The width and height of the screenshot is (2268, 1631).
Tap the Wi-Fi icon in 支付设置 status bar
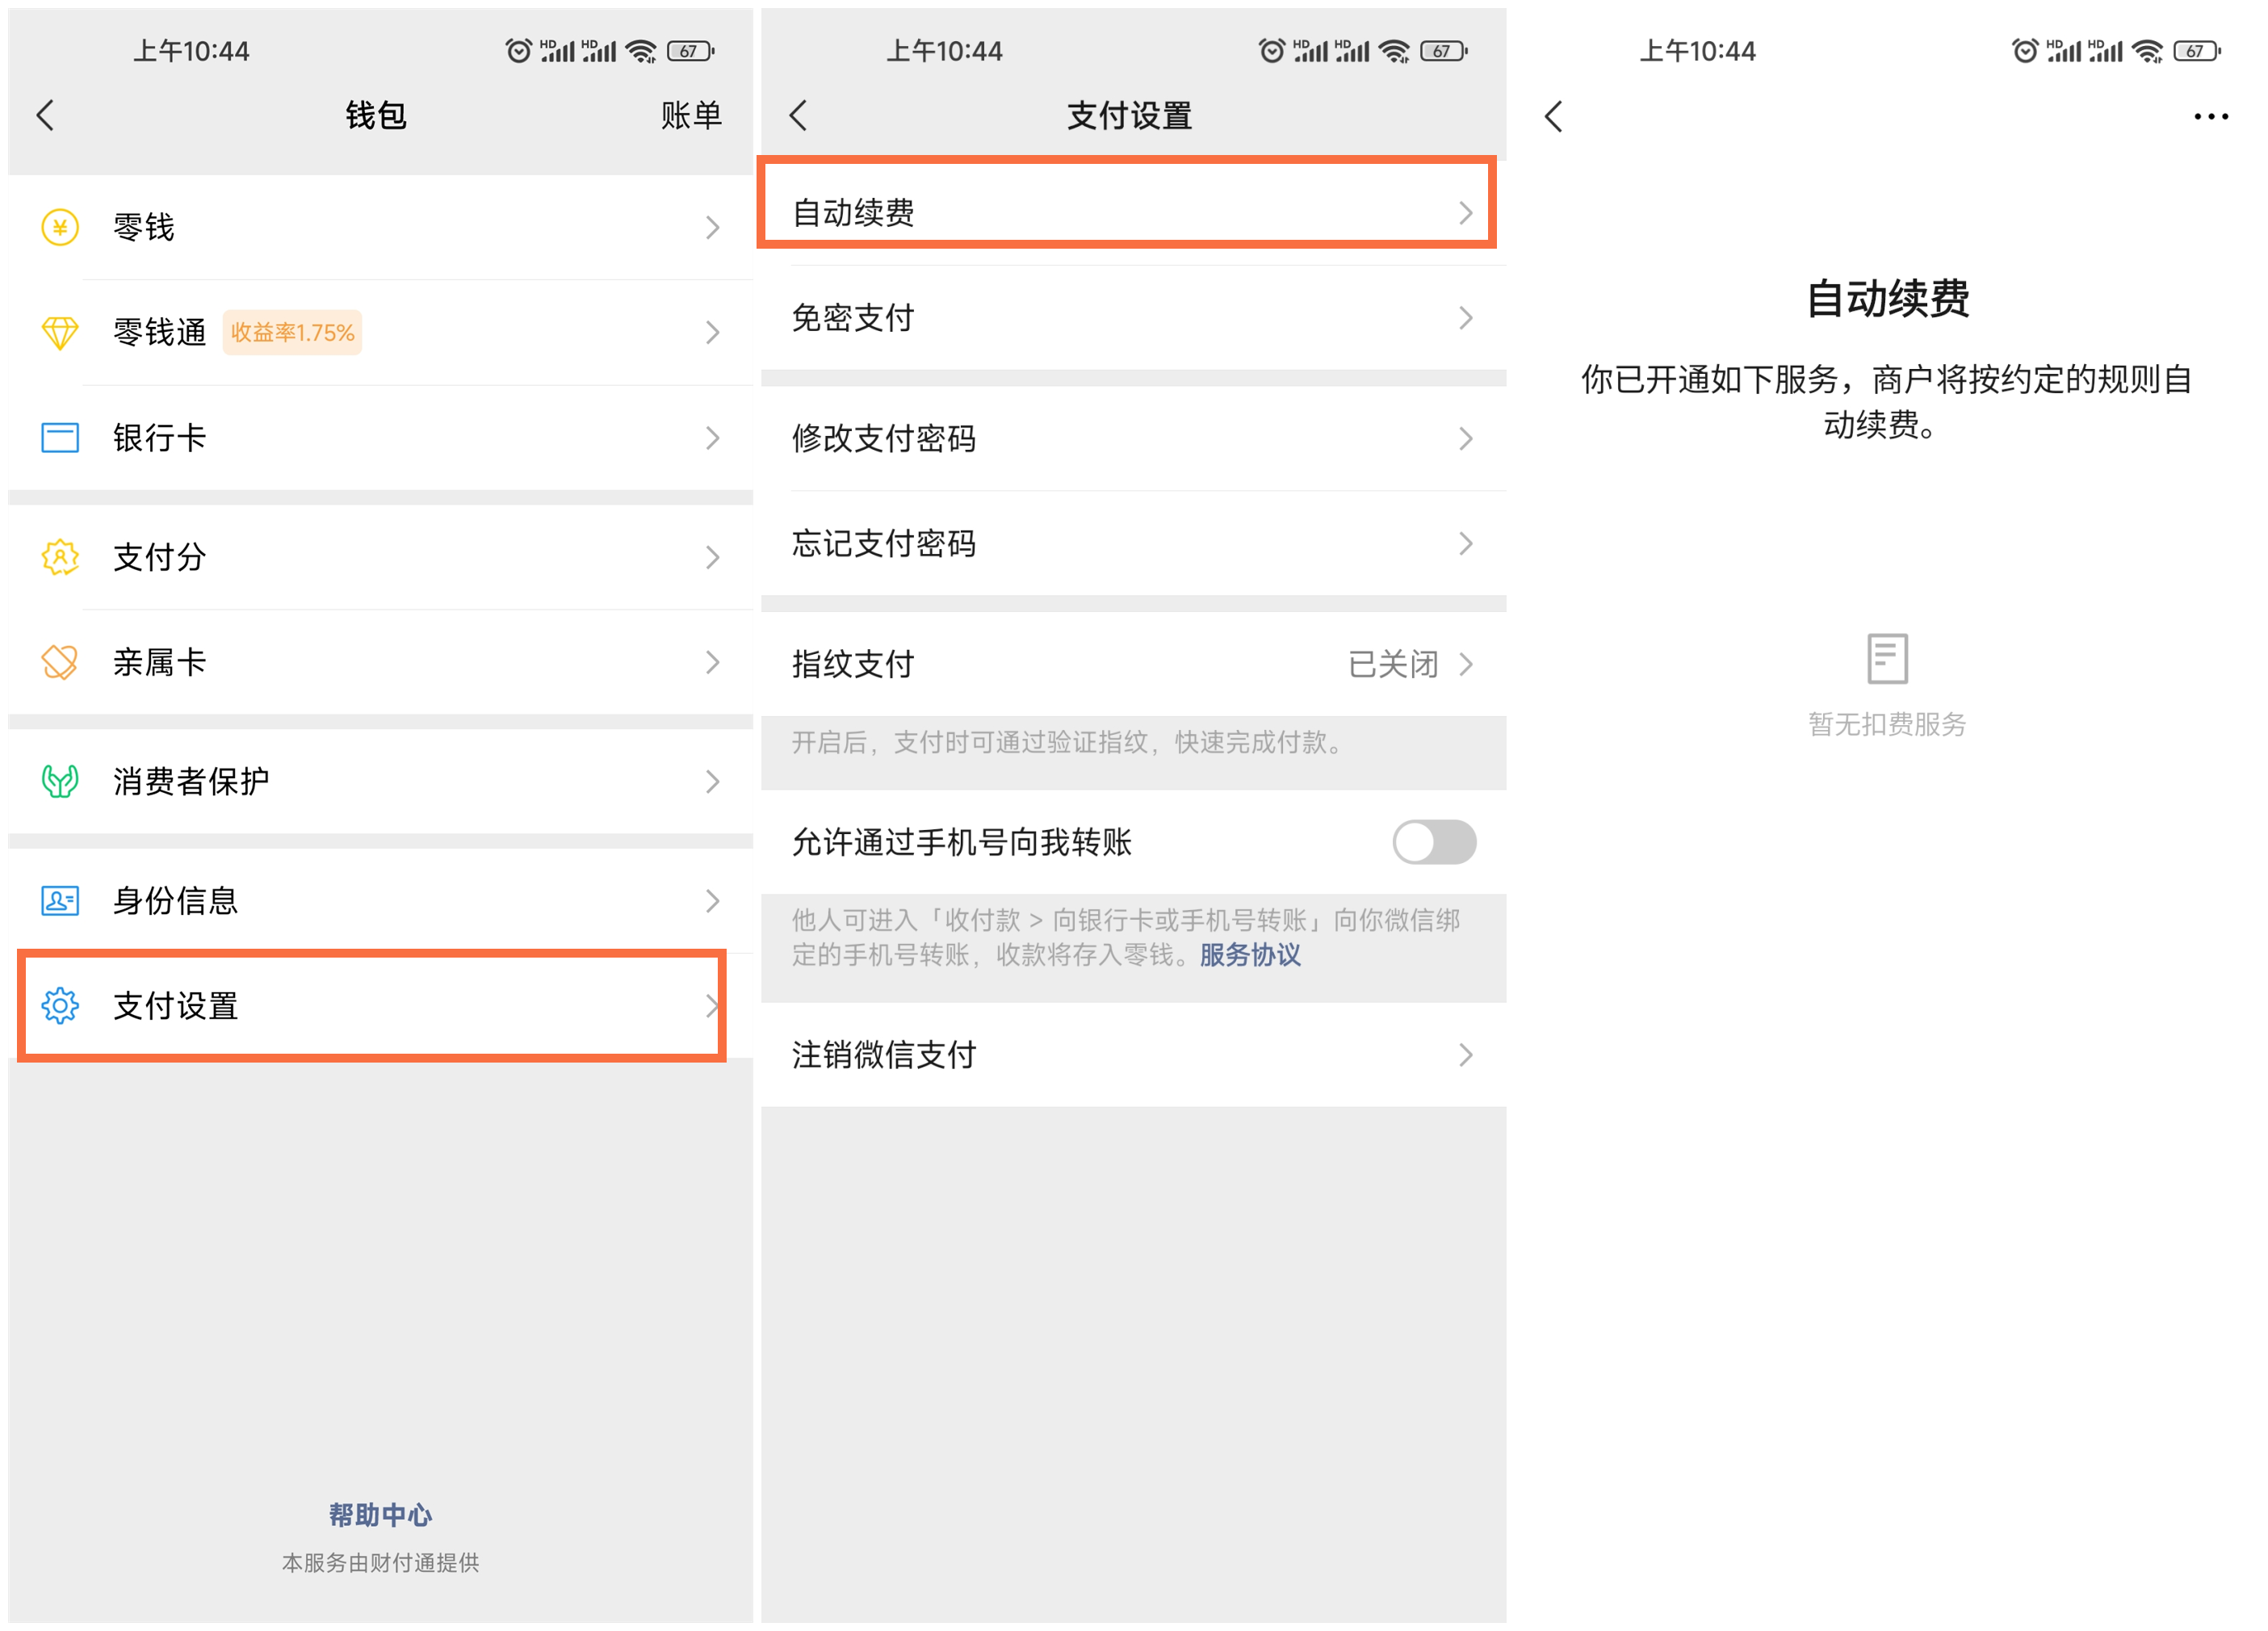click(x=1393, y=50)
